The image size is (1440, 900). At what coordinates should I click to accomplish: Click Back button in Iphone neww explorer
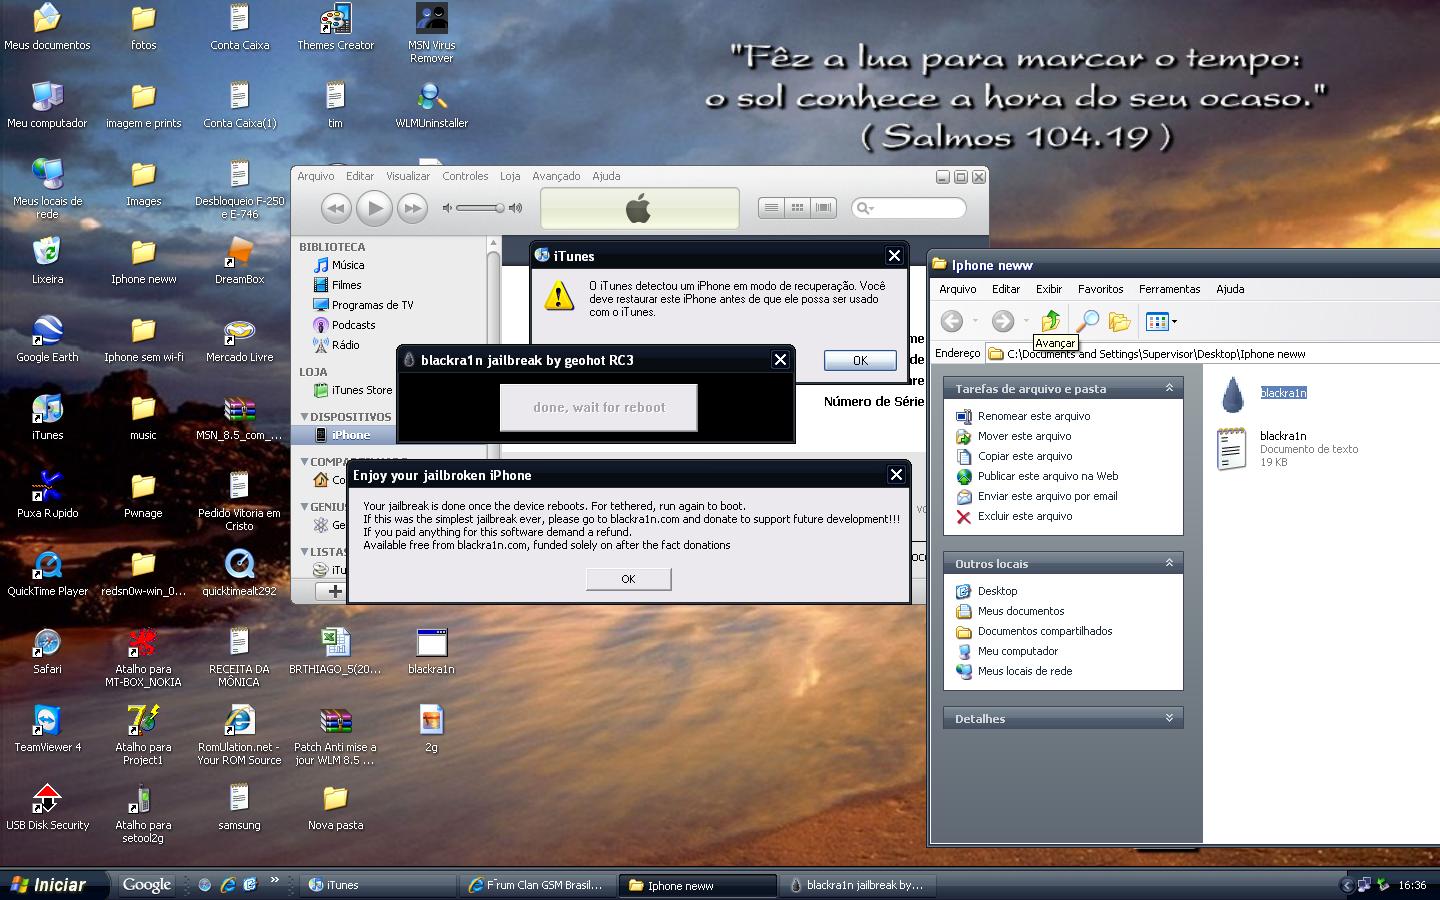(x=952, y=321)
